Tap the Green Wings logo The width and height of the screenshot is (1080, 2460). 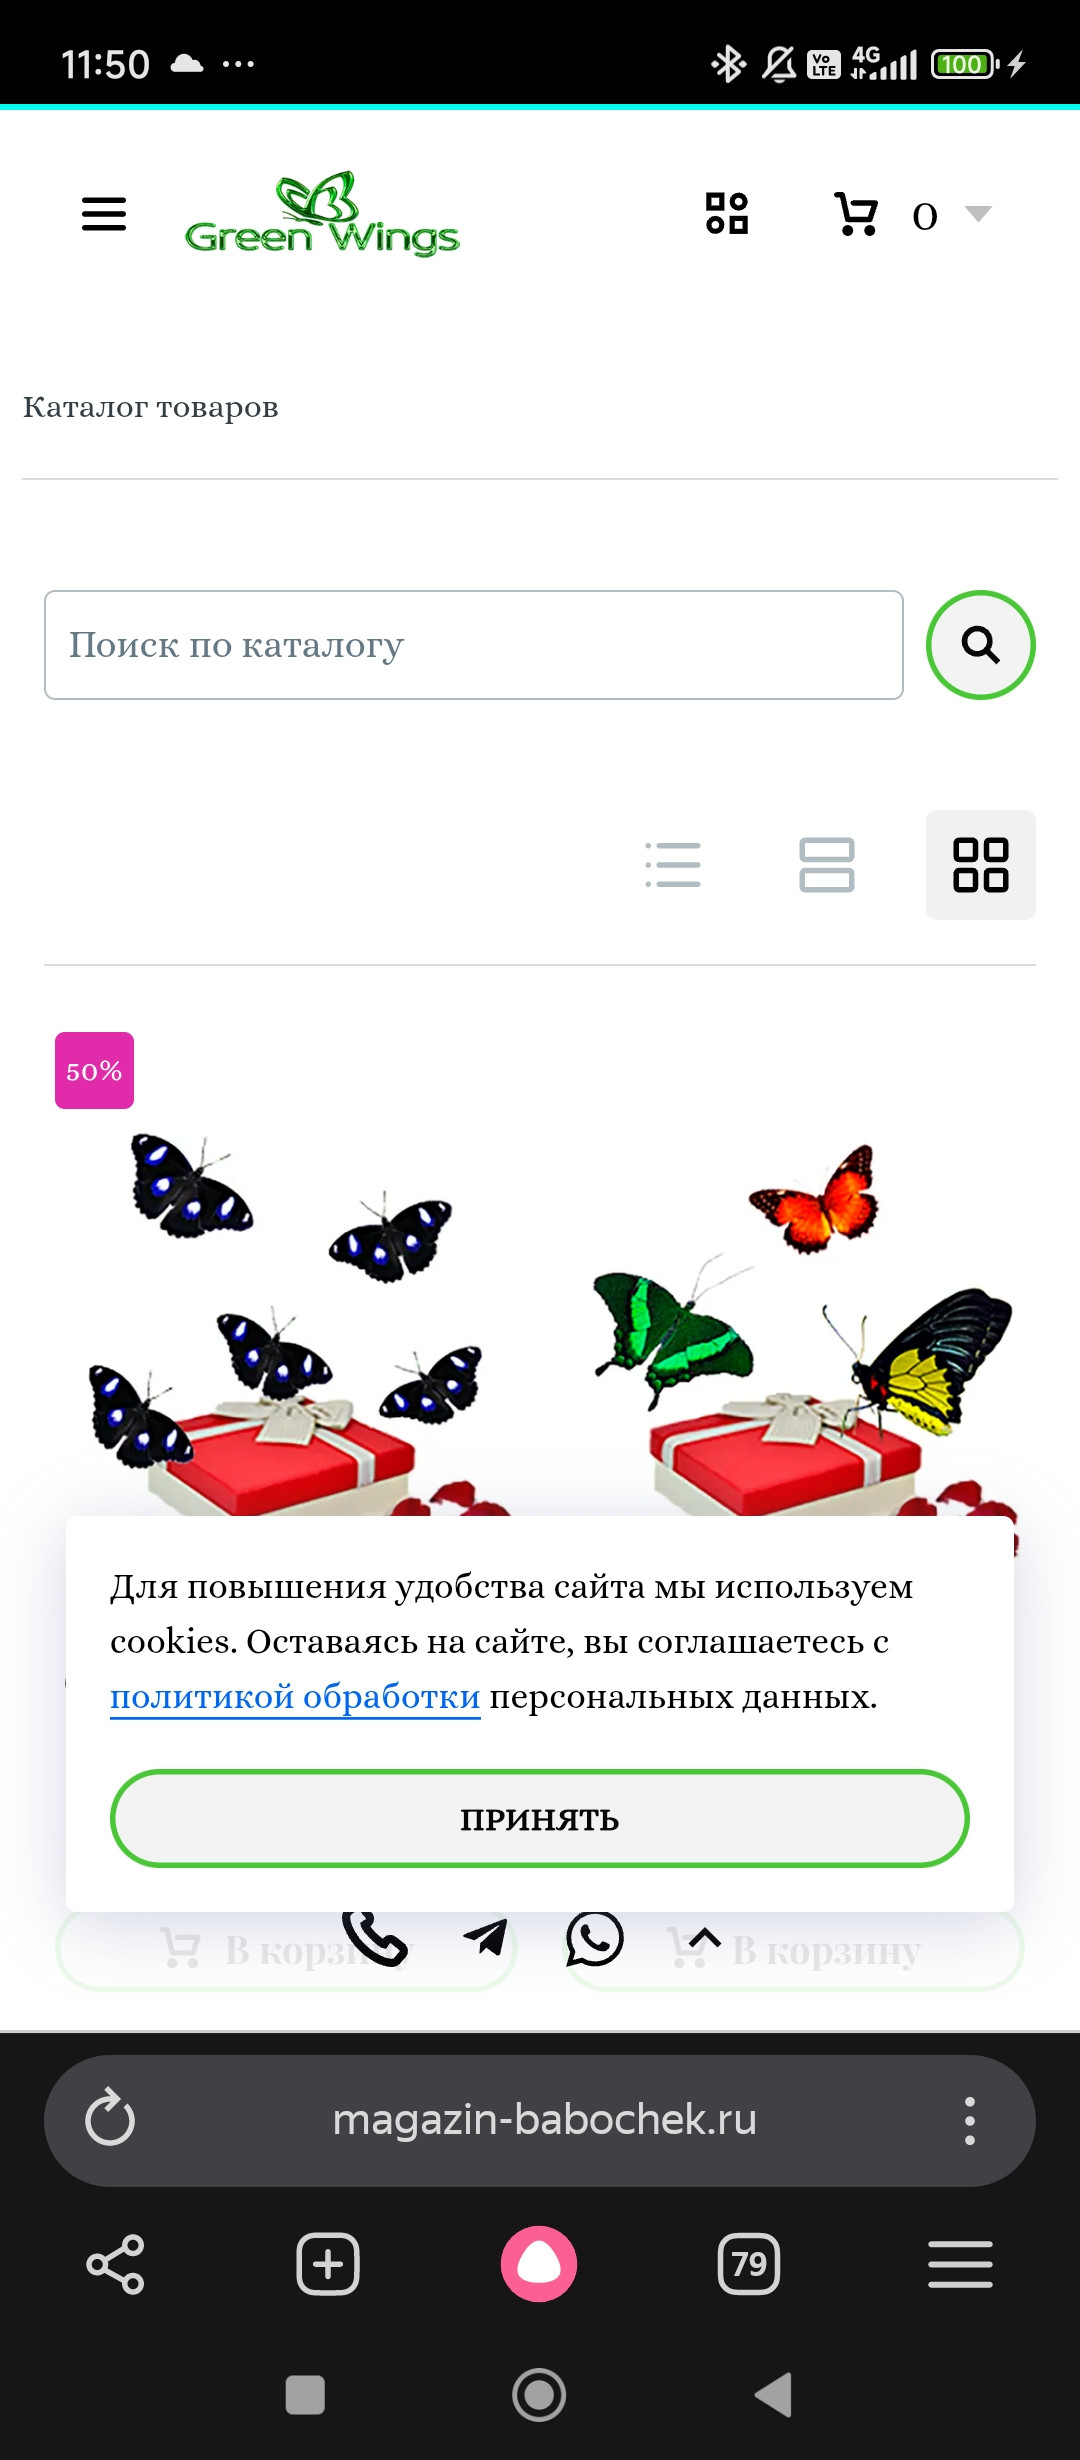pos(322,214)
